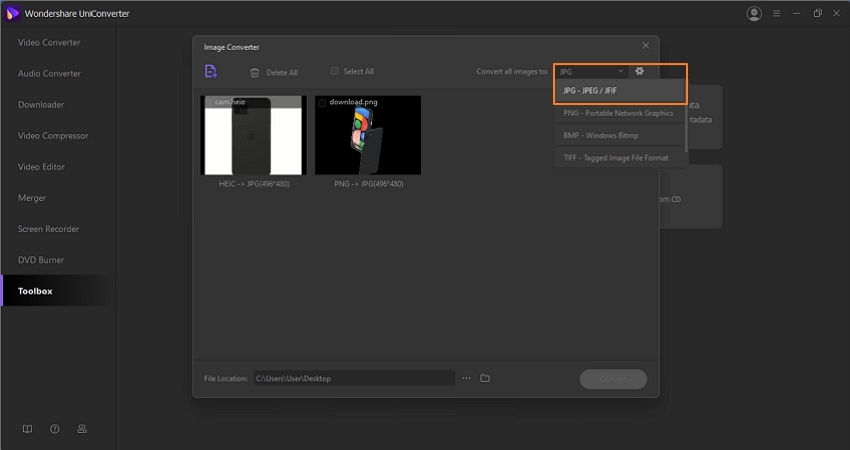Click HEIC -> JPG(496*480) caption

(x=254, y=184)
